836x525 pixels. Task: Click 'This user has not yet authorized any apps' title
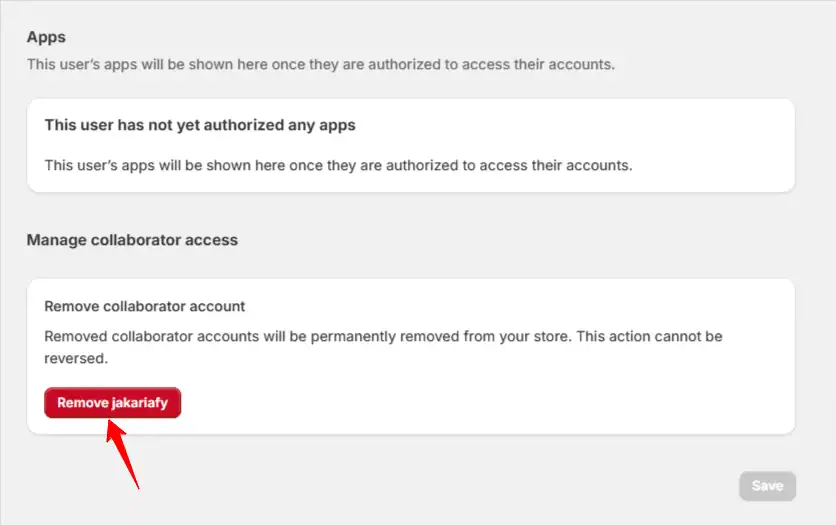click(200, 125)
